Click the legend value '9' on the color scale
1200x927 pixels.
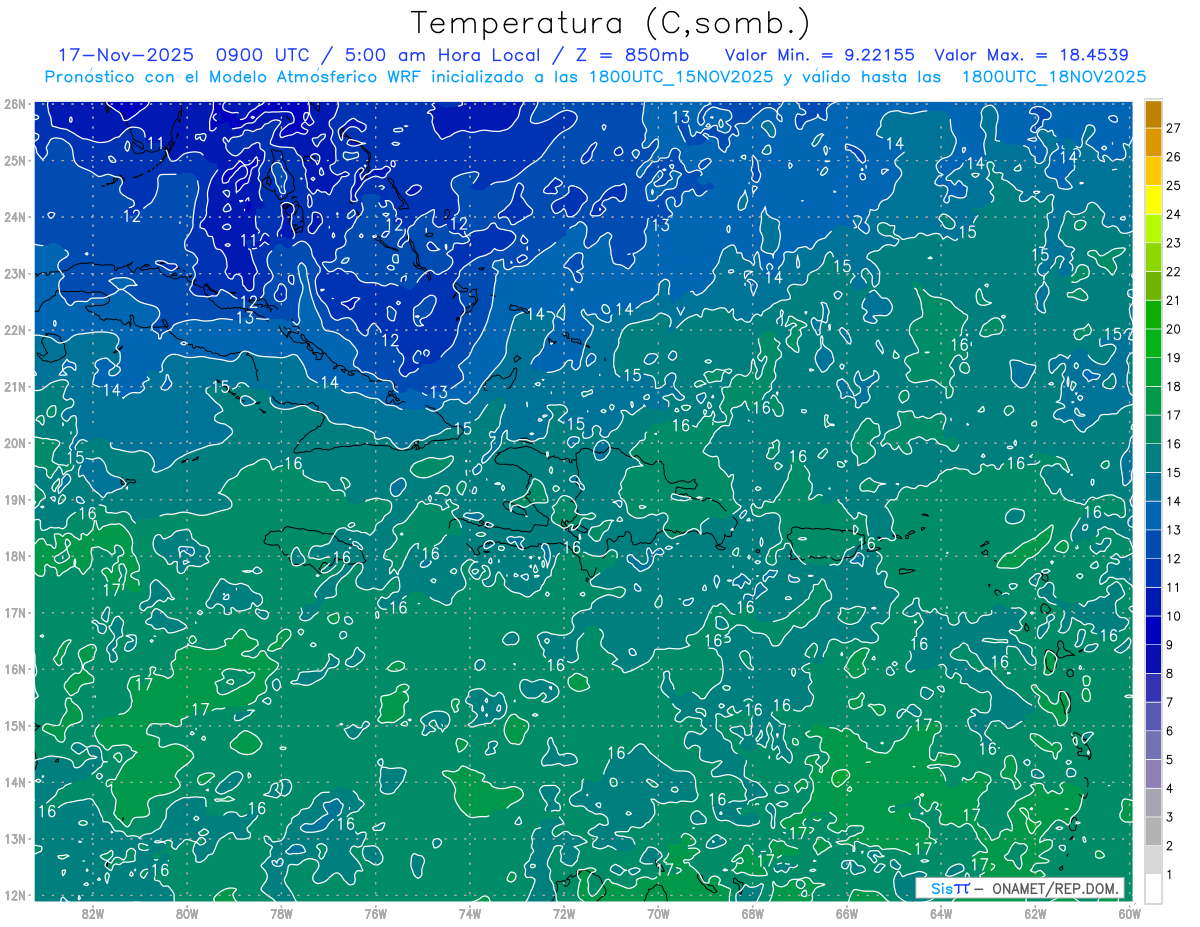pyautogui.click(x=1170, y=645)
